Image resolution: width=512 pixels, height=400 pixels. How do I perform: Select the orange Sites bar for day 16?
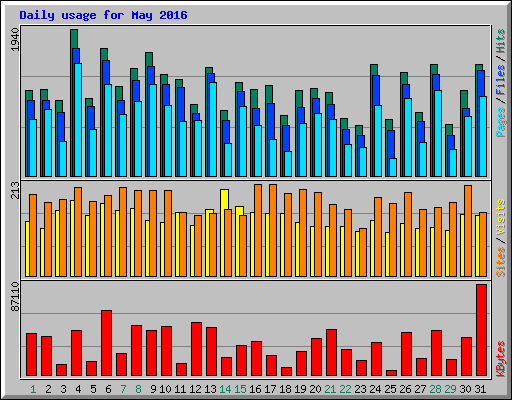click(258, 230)
